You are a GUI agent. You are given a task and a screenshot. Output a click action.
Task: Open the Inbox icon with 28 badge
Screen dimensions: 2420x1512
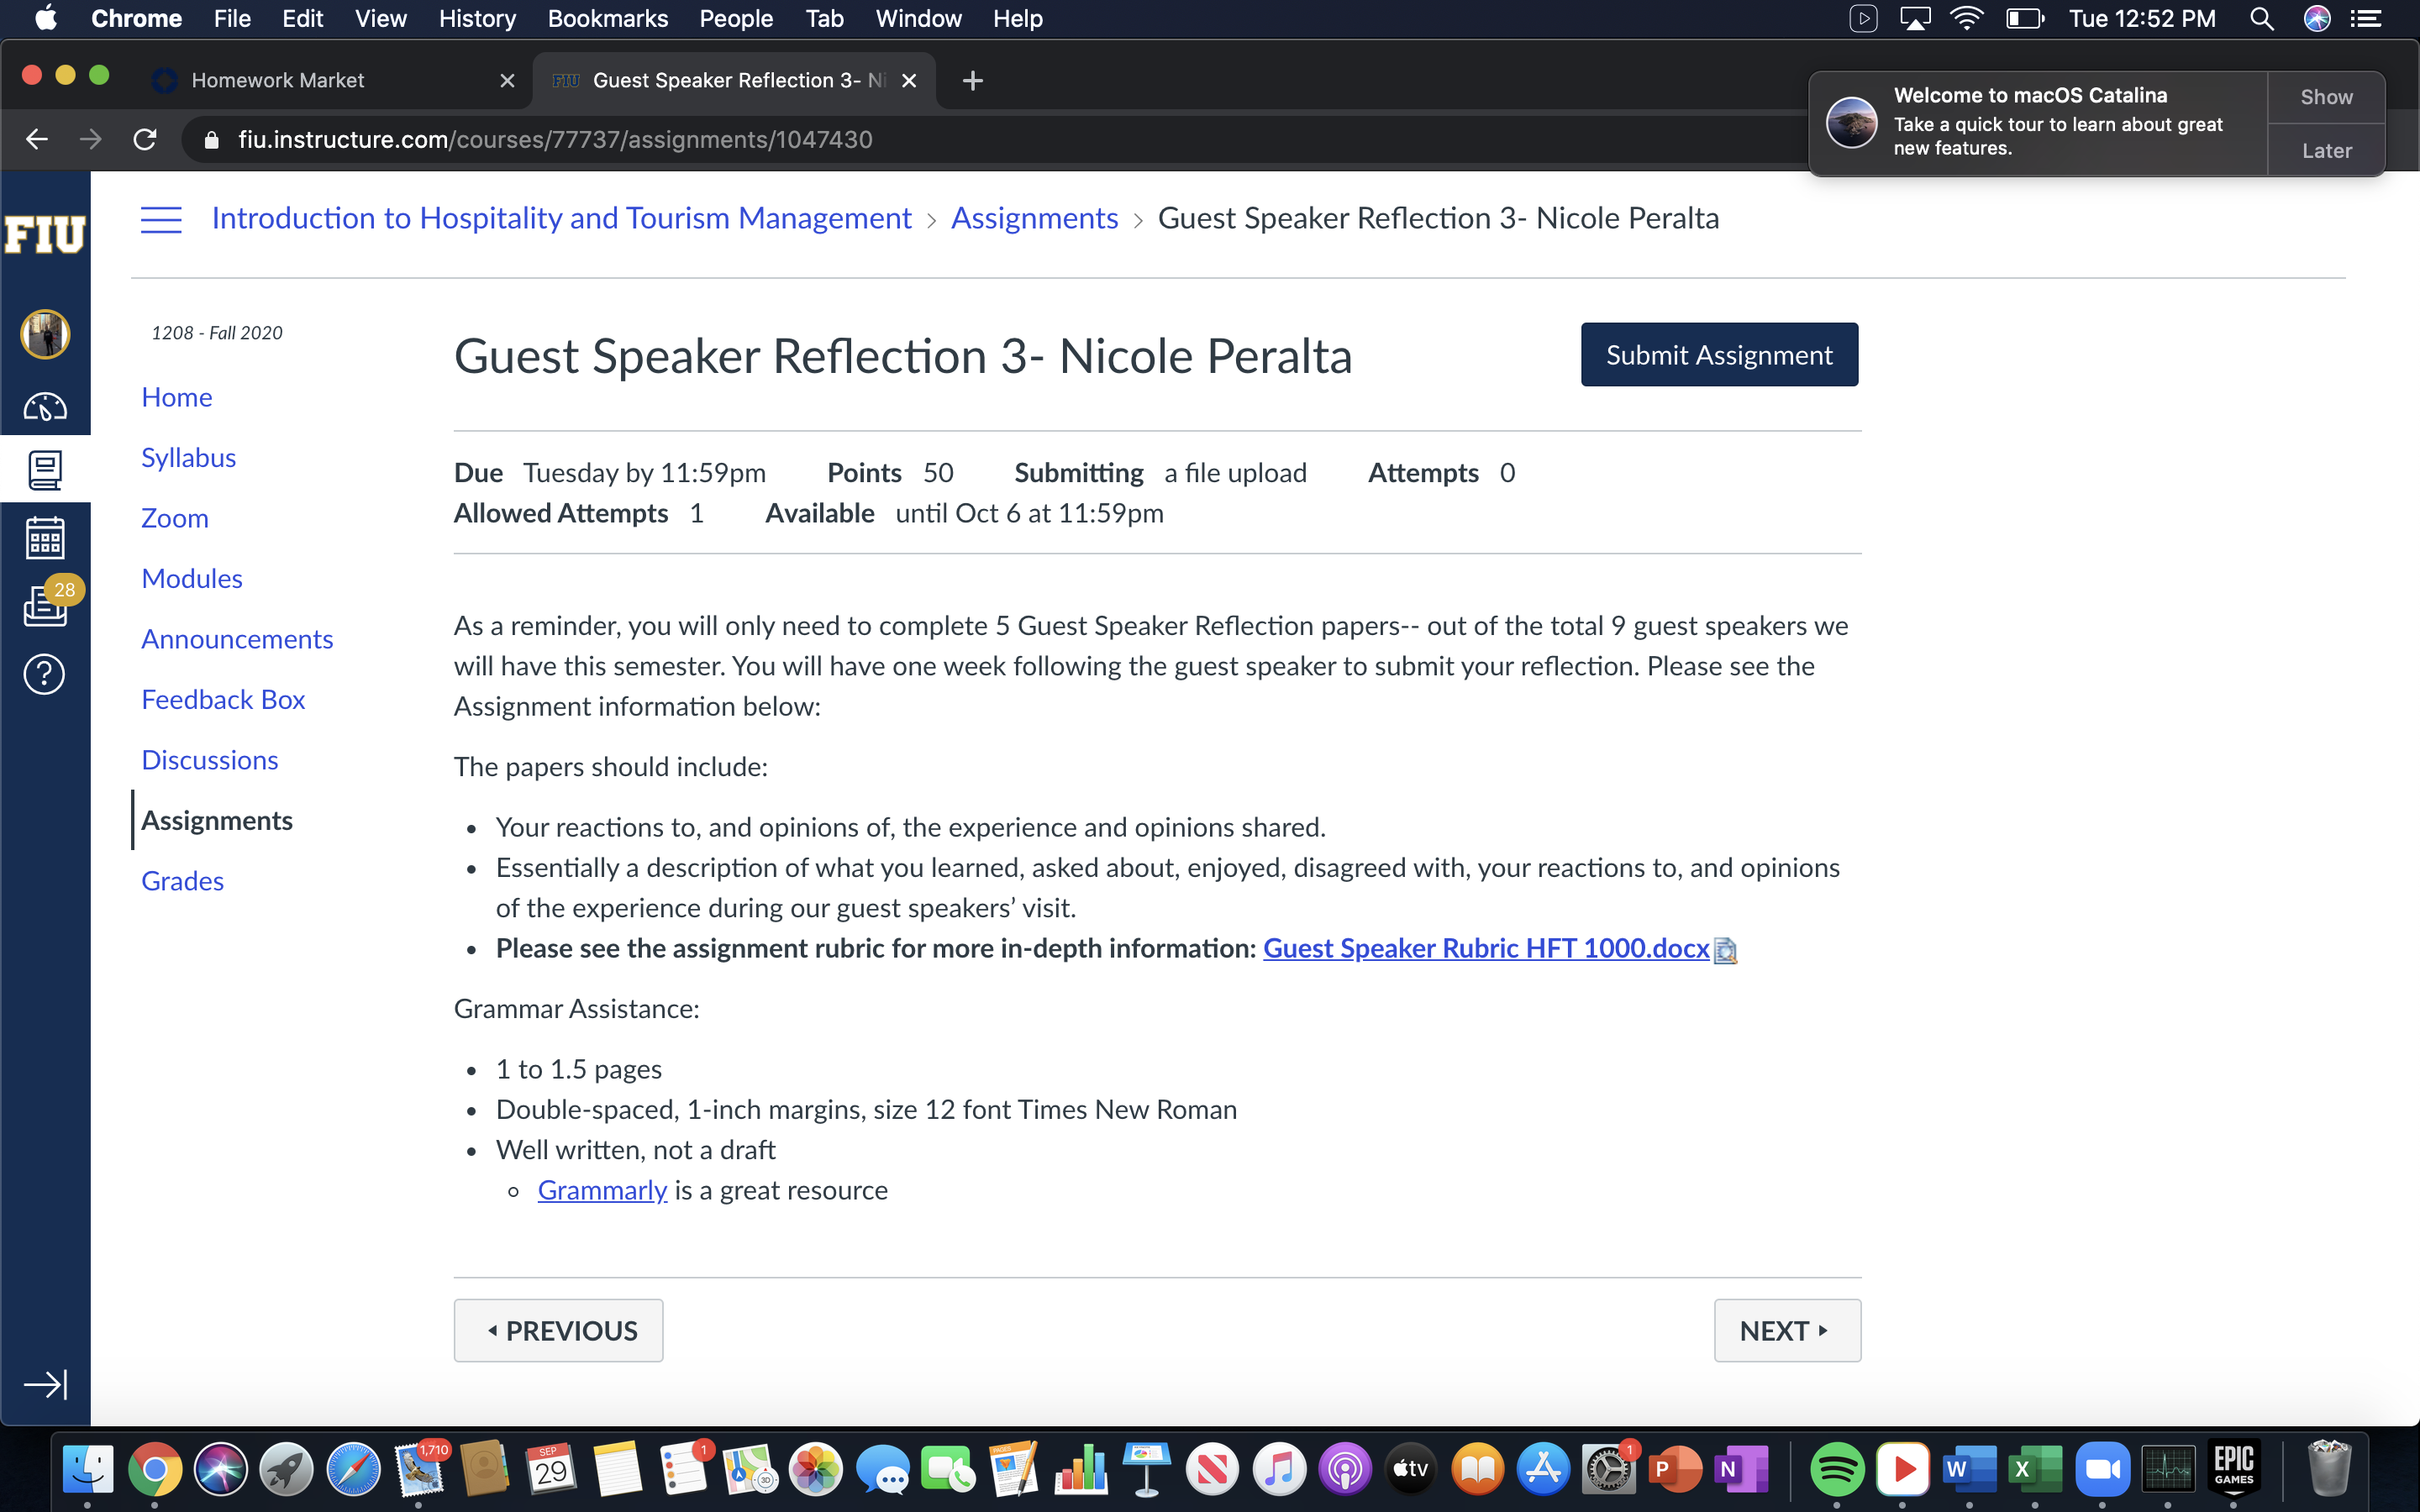[47, 604]
